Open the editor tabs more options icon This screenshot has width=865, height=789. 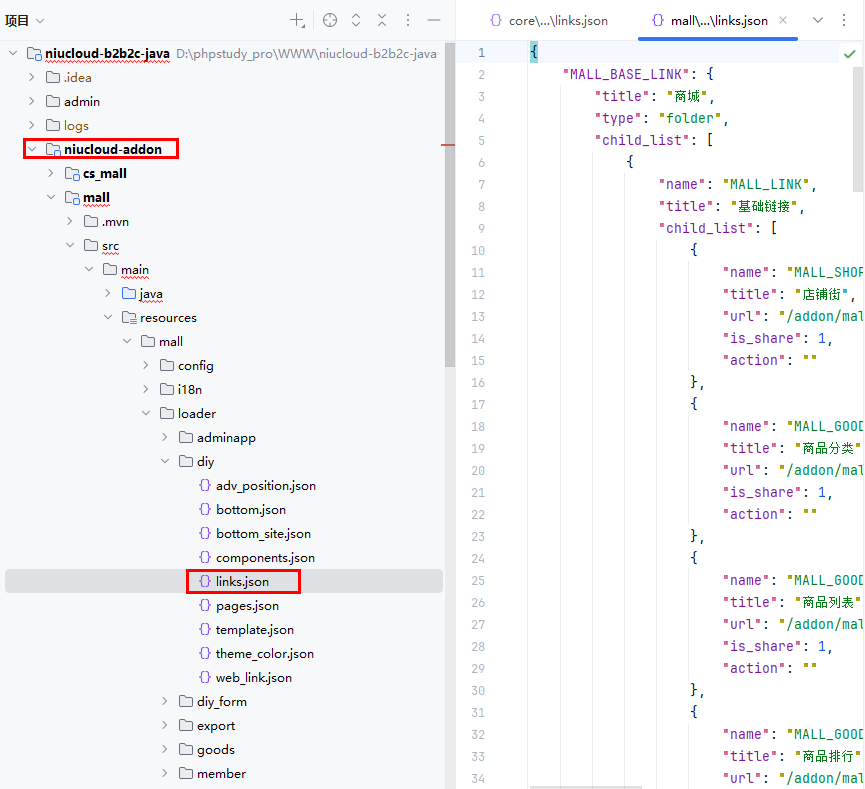[x=845, y=20]
